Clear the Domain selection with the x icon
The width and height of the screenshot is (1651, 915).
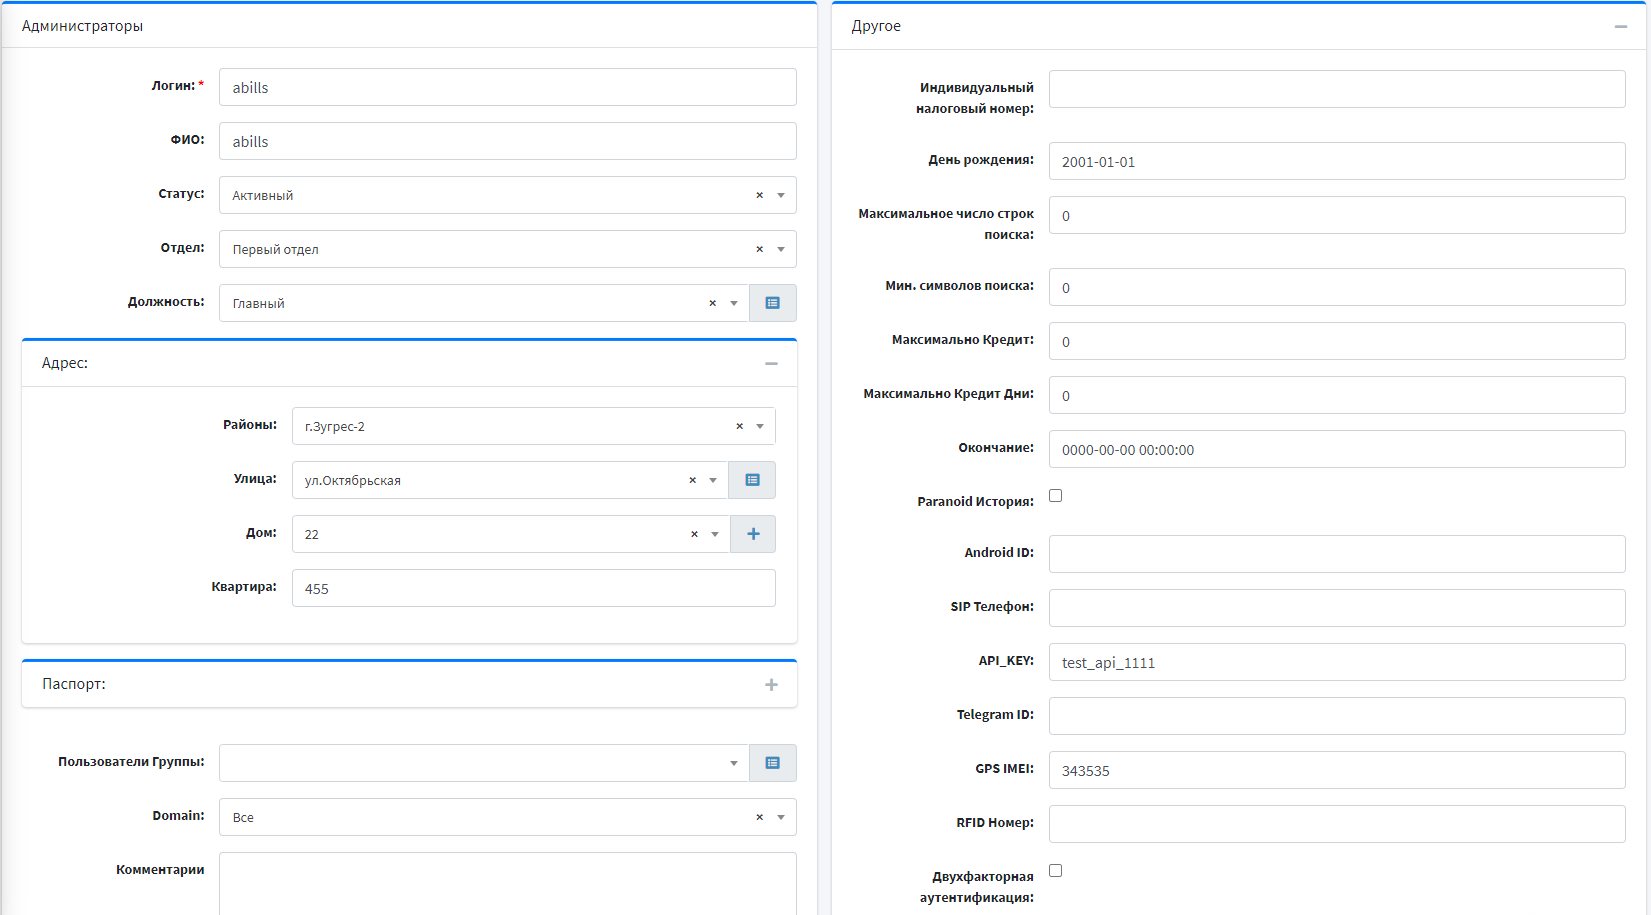tap(759, 817)
